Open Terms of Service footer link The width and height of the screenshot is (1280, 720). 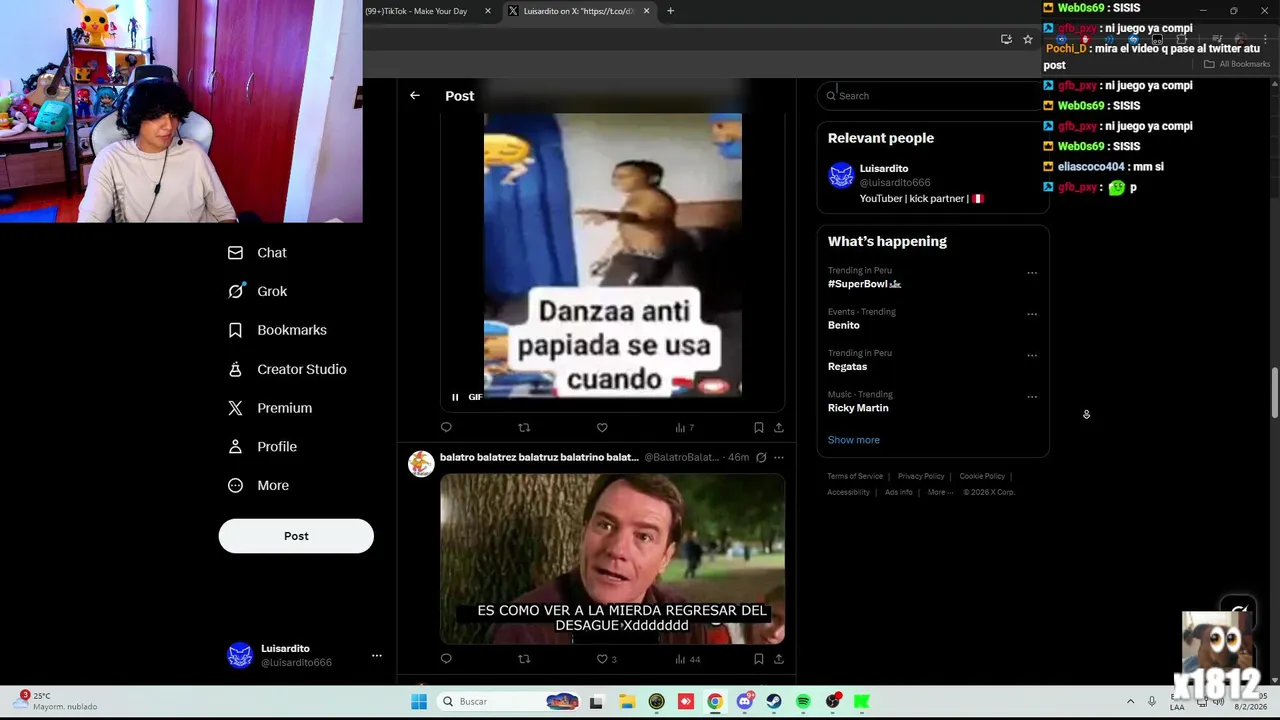tap(855, 476)
